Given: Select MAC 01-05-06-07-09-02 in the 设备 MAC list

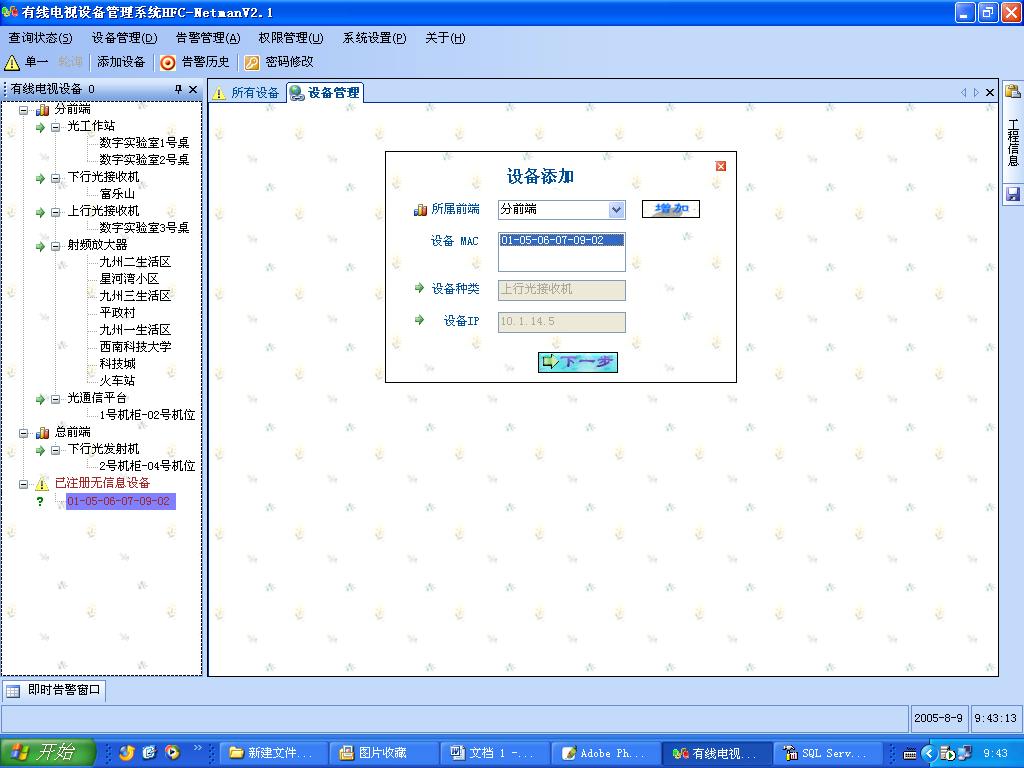Looking at the screenshot, I should [552, 240].
